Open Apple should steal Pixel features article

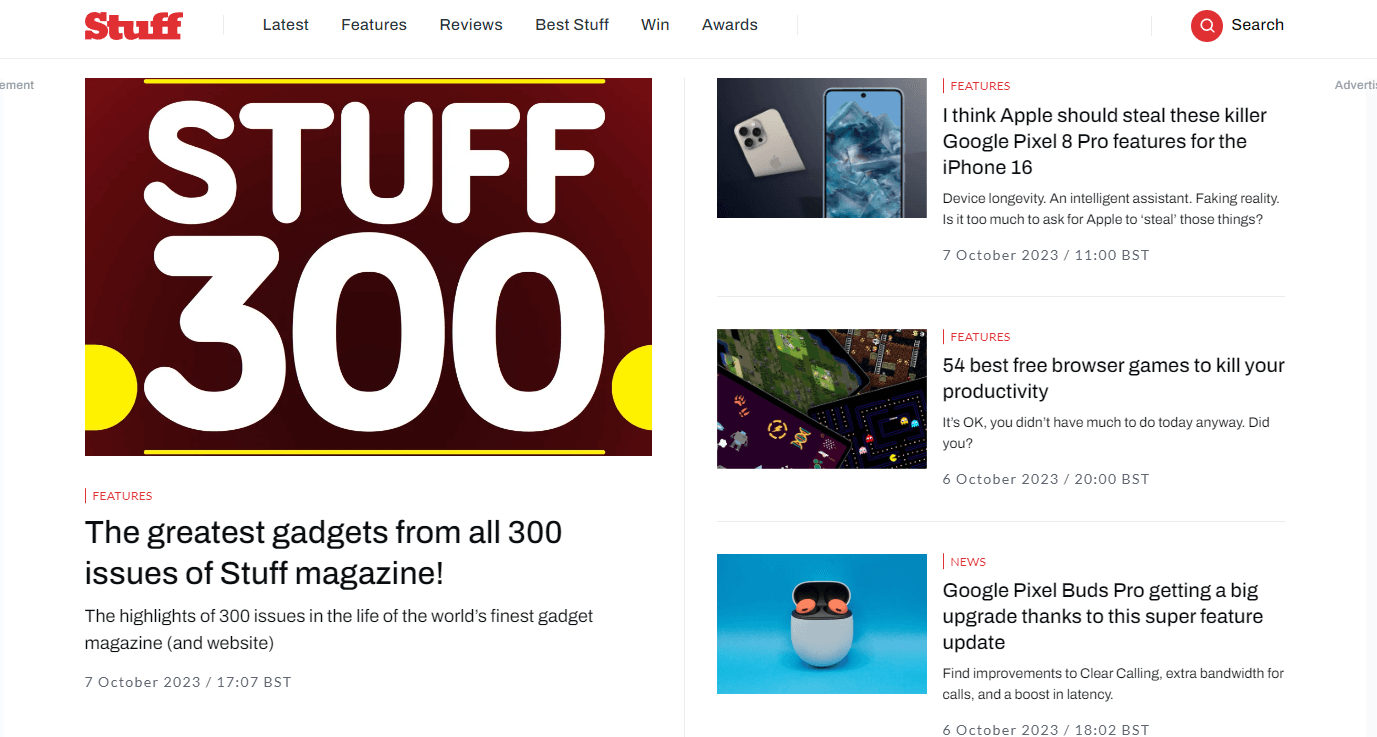coord(1105,141)
